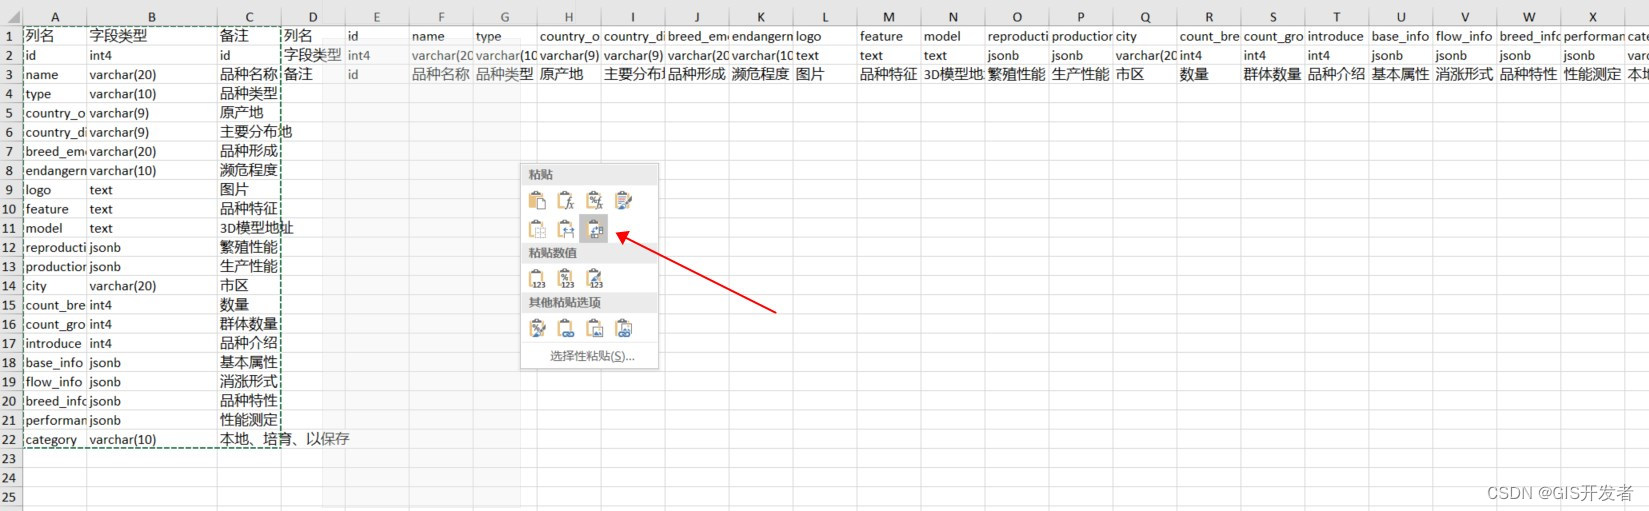1649x511 pixels.
Task: Select cell C8 with 濒危程度
Action: click(x=249, y=171)
